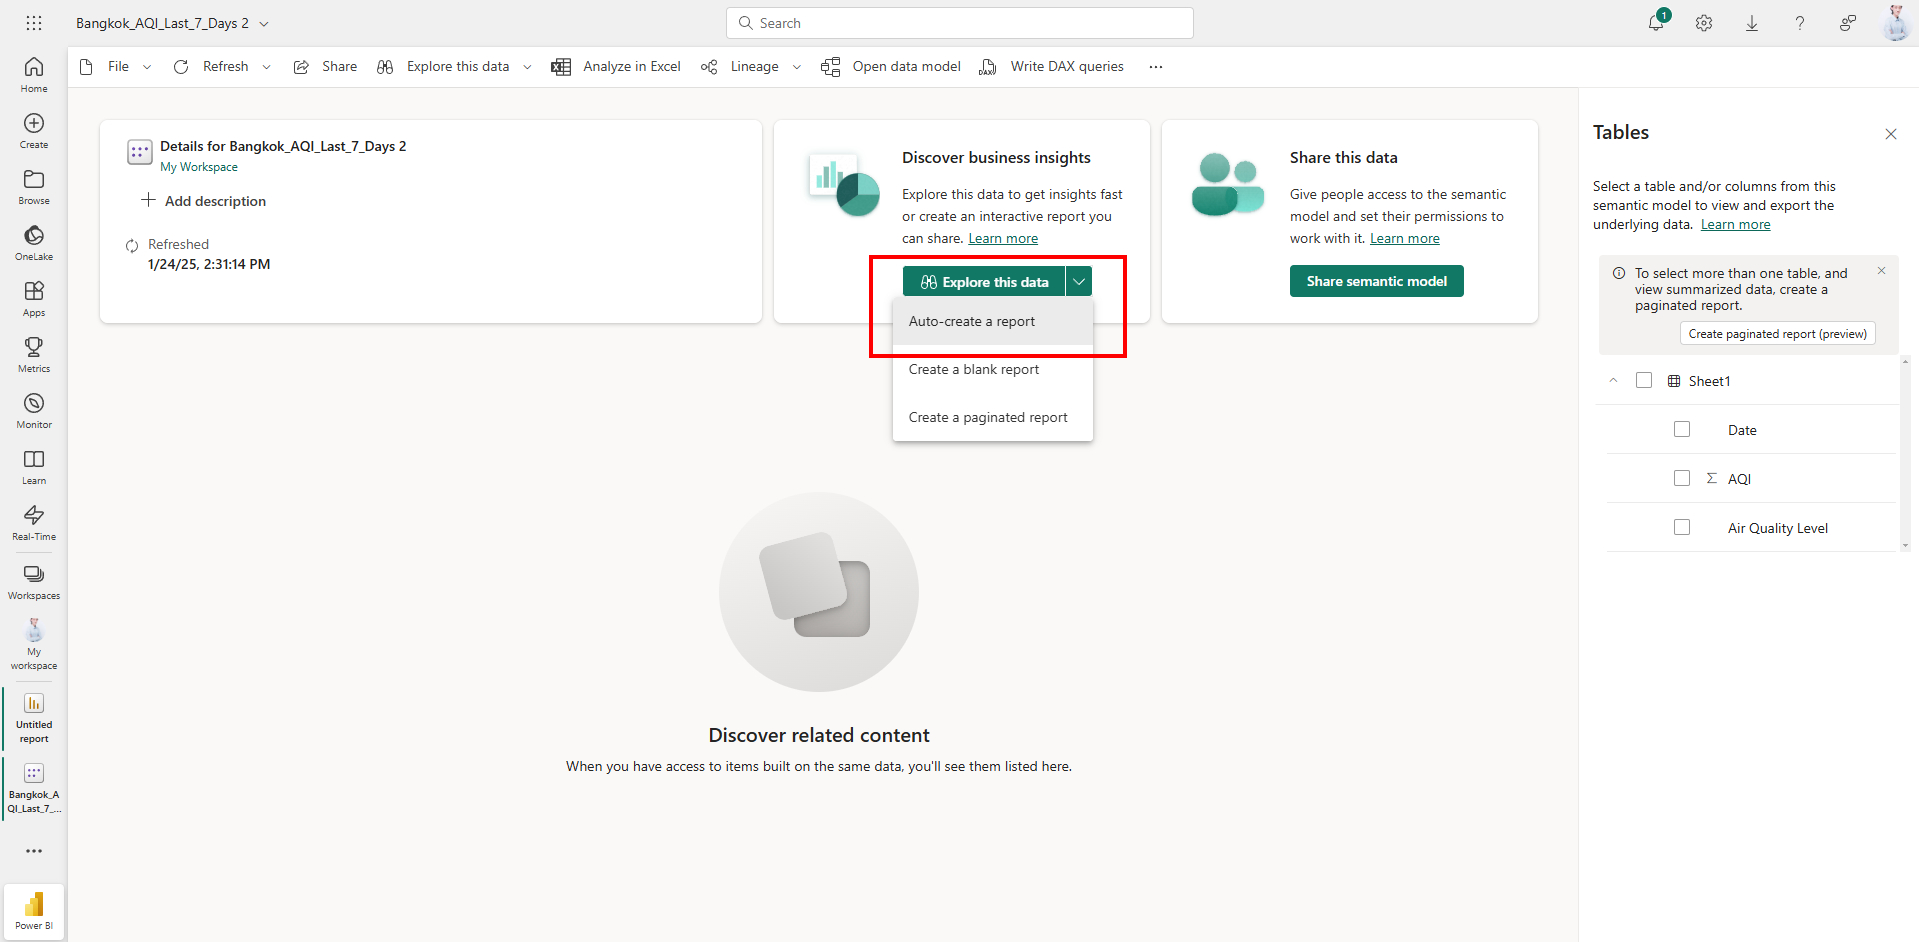Open the feedback icon in header

click(x=1848, y=23)
